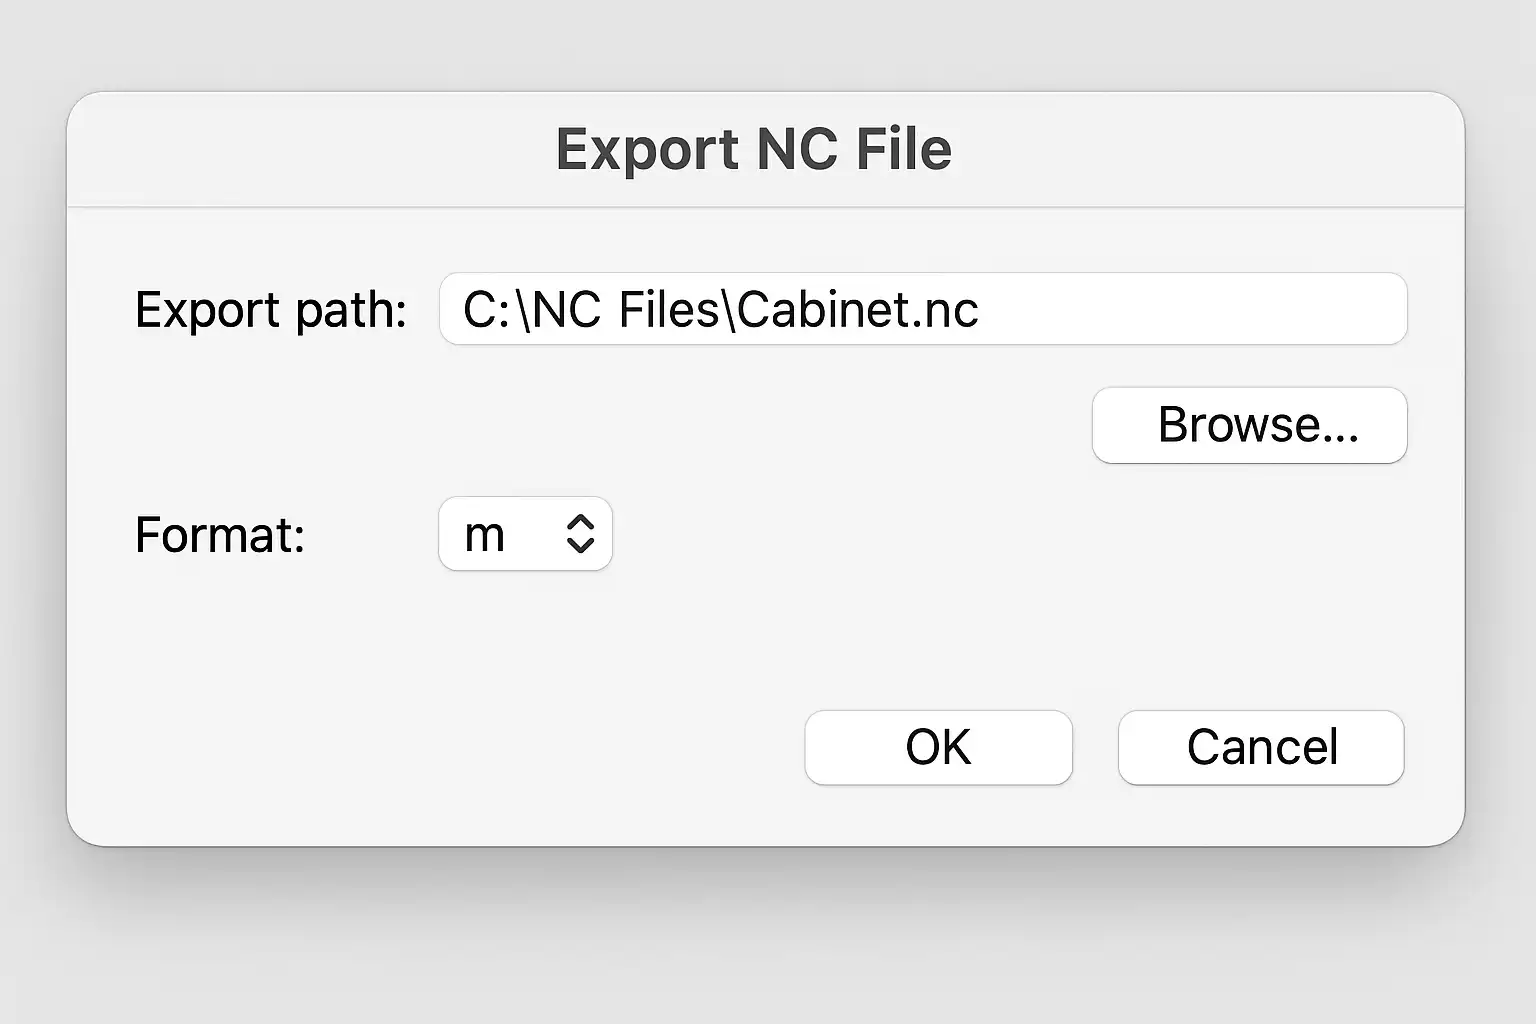
Task: Confirm export with the OK button
Action: point(938,747)
